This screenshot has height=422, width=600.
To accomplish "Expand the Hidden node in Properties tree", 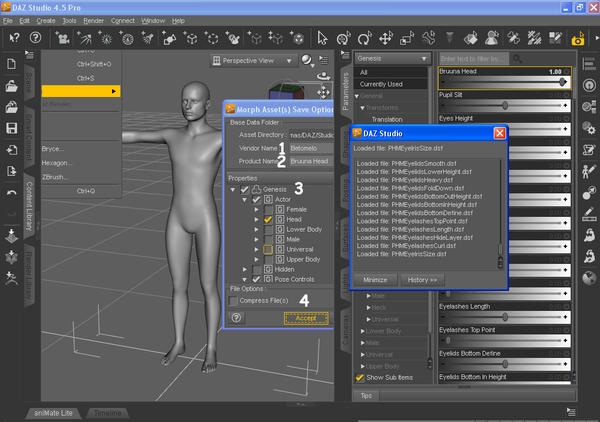I will 245,269.
